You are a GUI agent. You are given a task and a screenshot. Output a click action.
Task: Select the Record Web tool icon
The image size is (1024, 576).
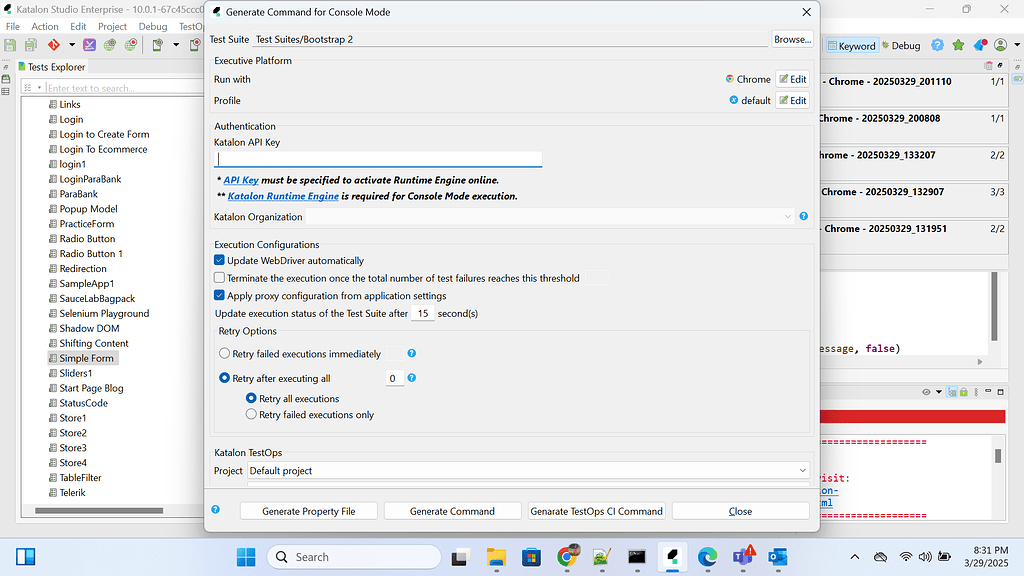click(x=129, y=45)
